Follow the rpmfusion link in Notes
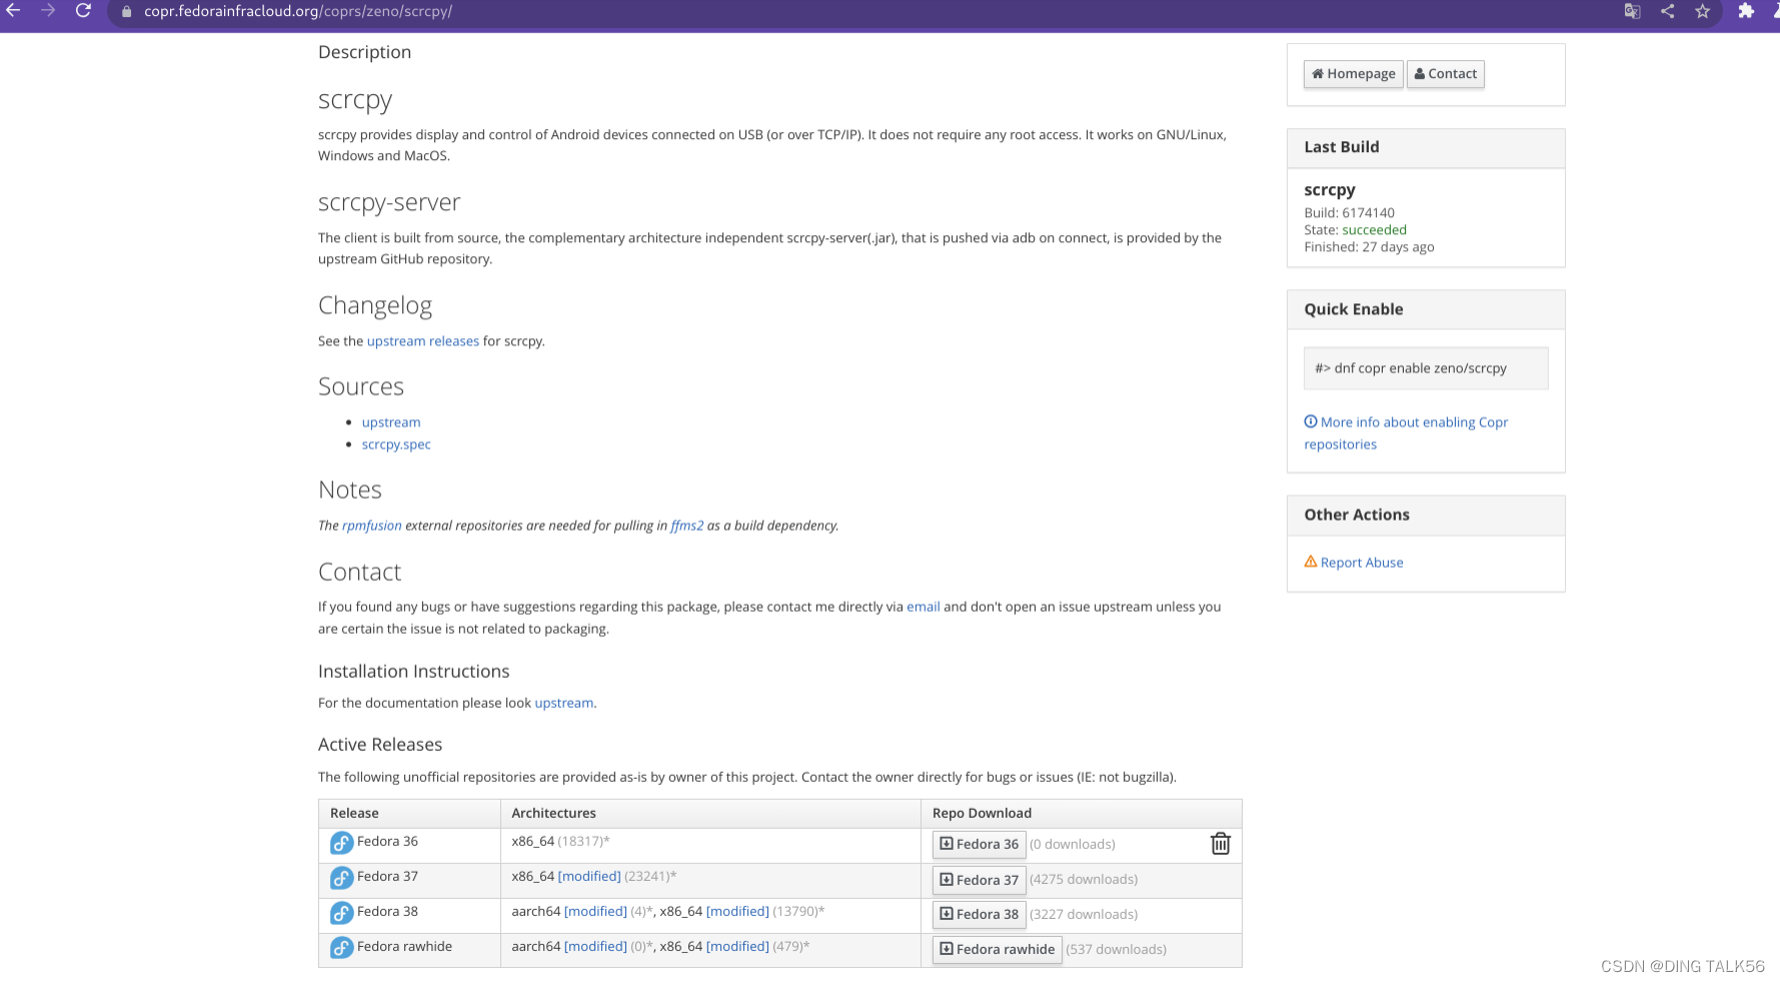The height and width of the screenshot is (982, 1780). click(371, 525)
